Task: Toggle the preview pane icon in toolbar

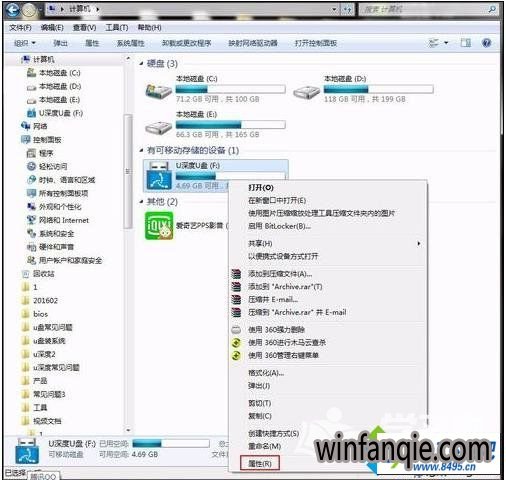Action: [x=466, y=43]
